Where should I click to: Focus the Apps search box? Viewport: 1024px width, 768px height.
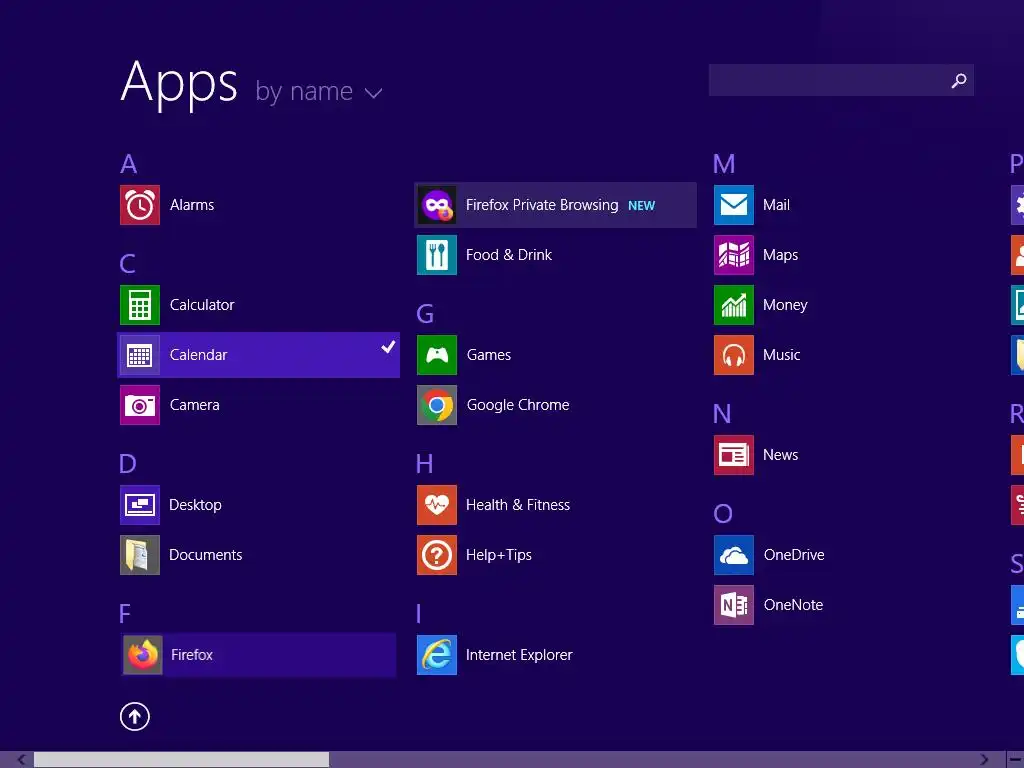[841, 80]
